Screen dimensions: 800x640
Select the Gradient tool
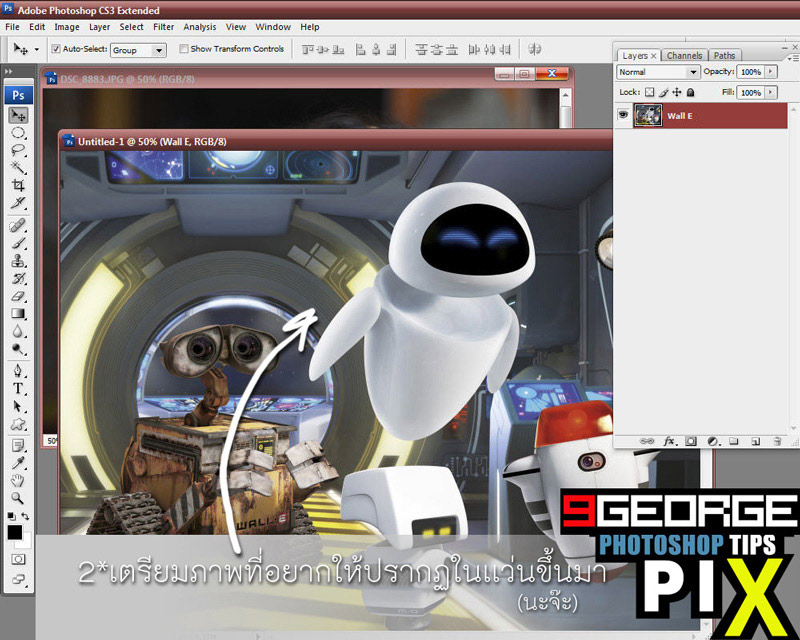point(18,314)
